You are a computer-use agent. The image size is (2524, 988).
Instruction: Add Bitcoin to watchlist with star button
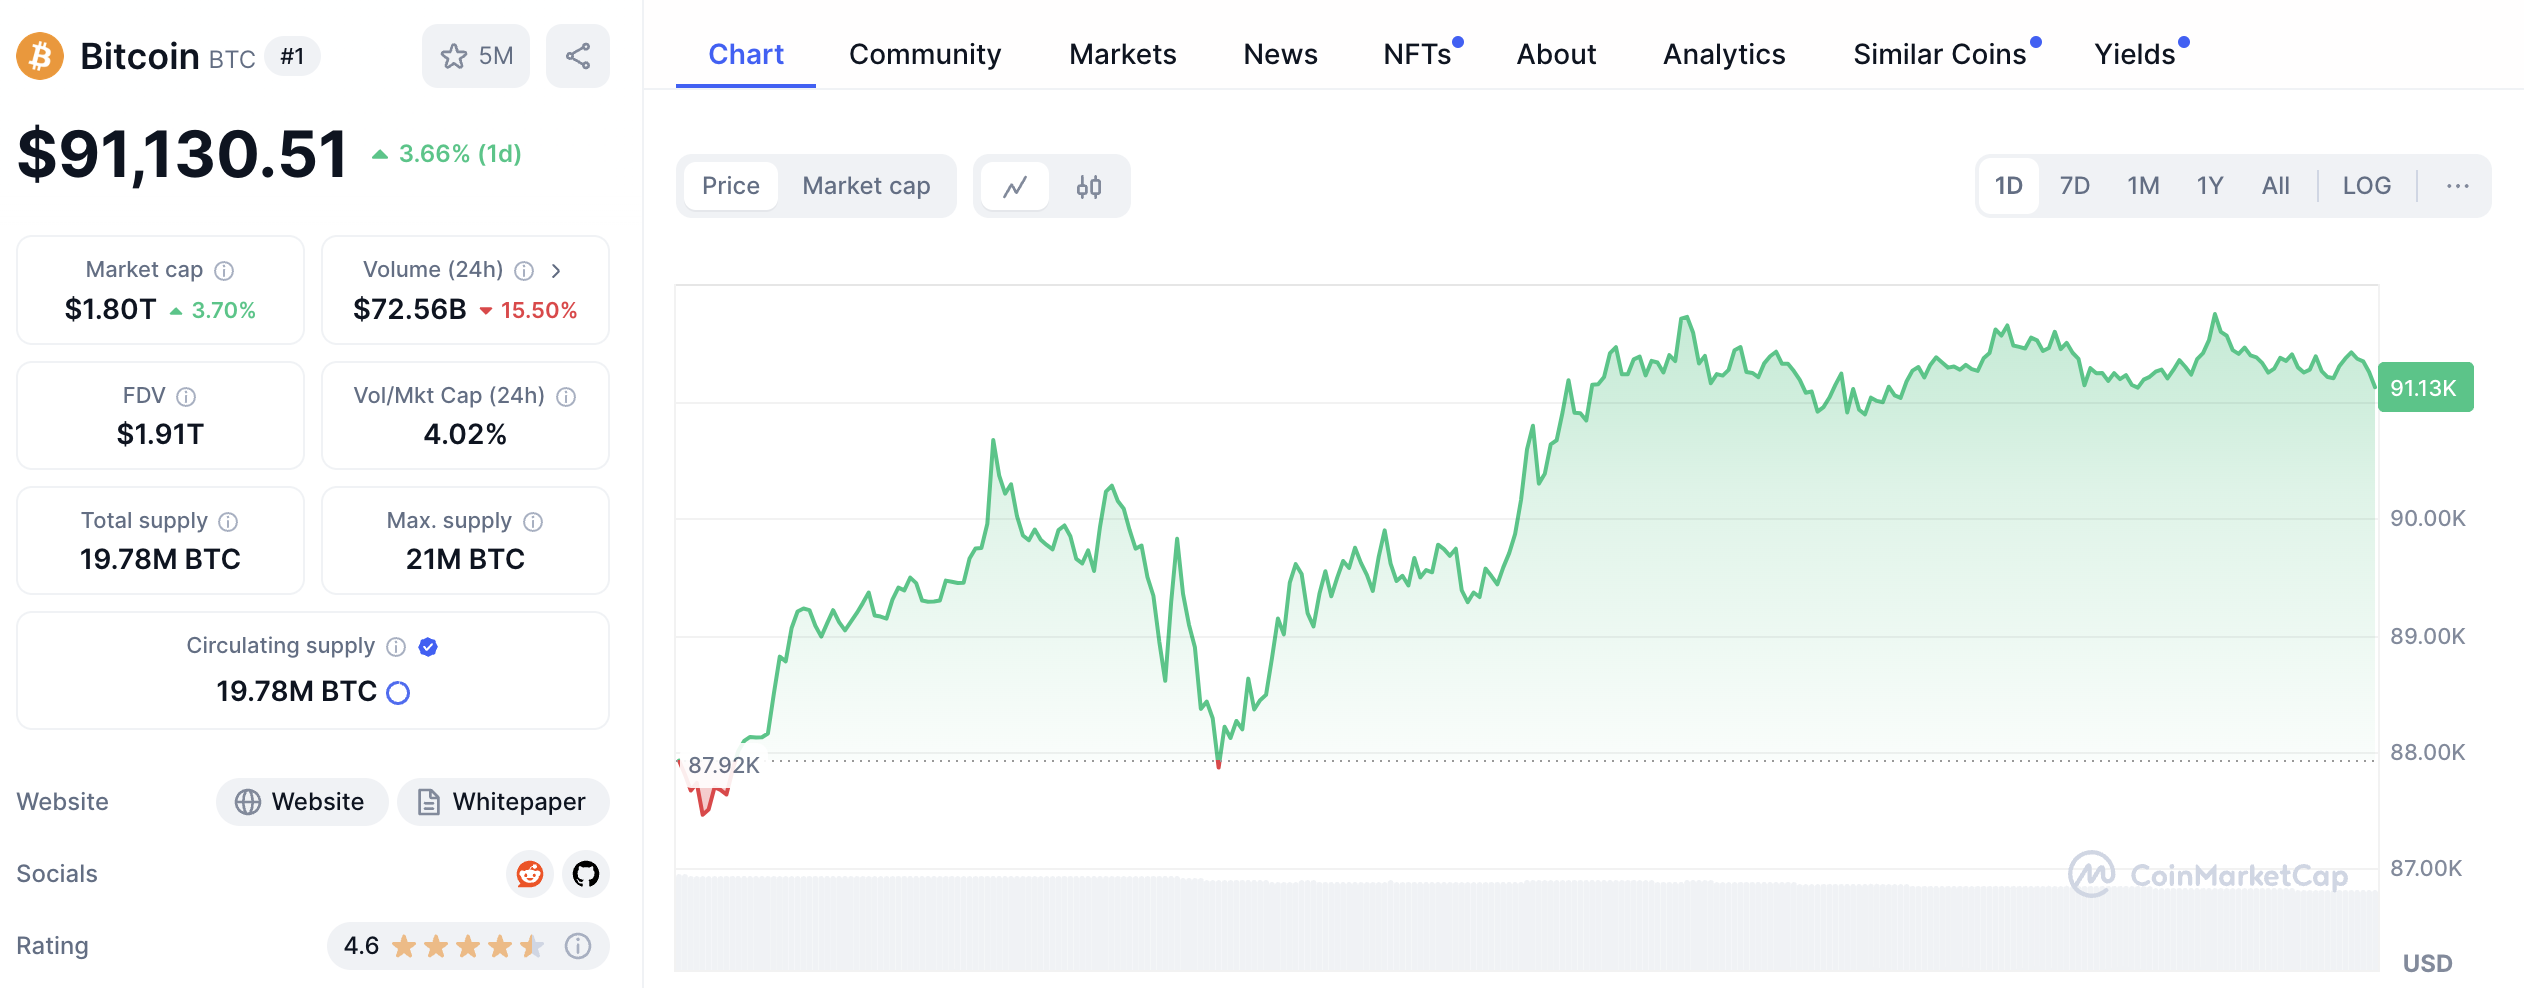(476, 56)
